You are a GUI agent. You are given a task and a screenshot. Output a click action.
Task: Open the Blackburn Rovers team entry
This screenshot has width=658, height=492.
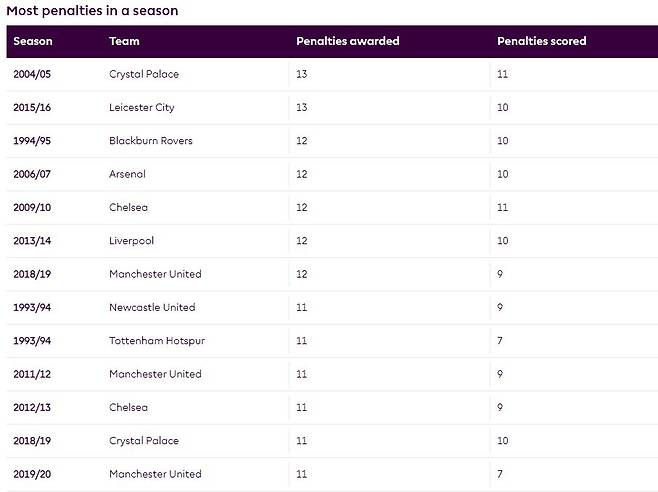[x=150, y=141]
